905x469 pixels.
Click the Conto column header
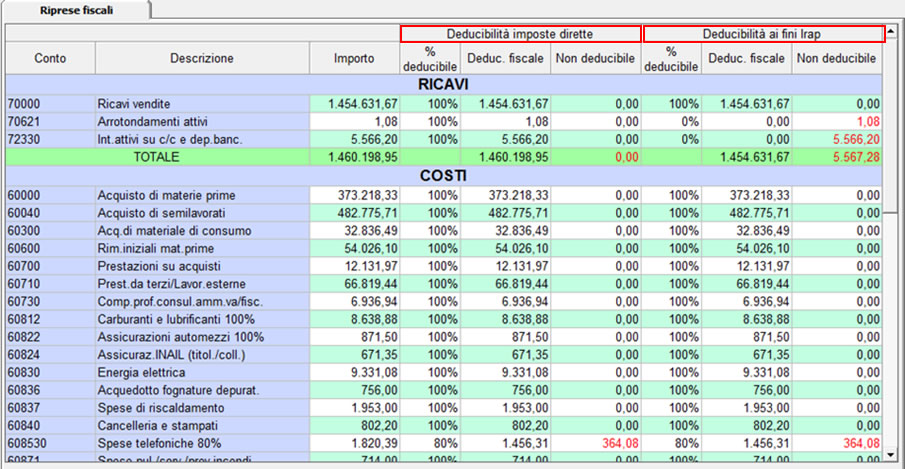[x=50, y=58]
